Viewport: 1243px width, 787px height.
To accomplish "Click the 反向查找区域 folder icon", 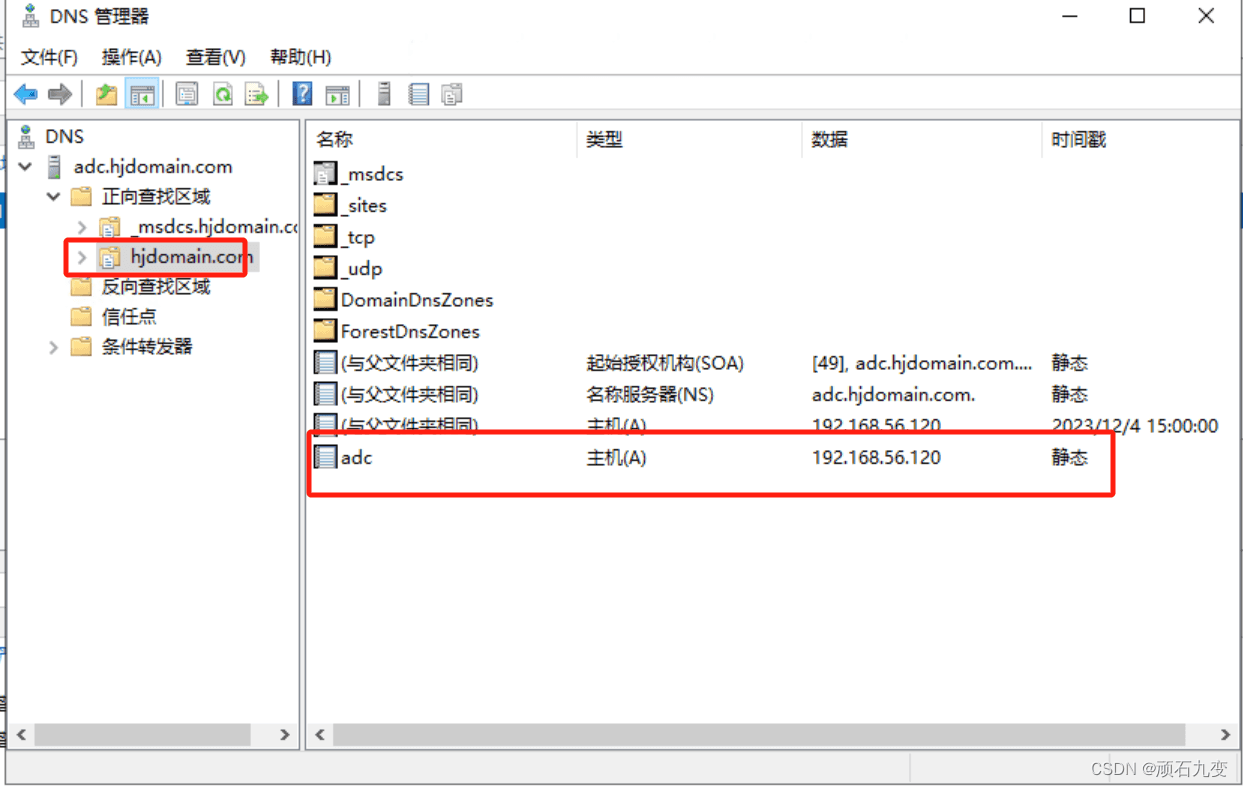I will [x=82, y=287].
